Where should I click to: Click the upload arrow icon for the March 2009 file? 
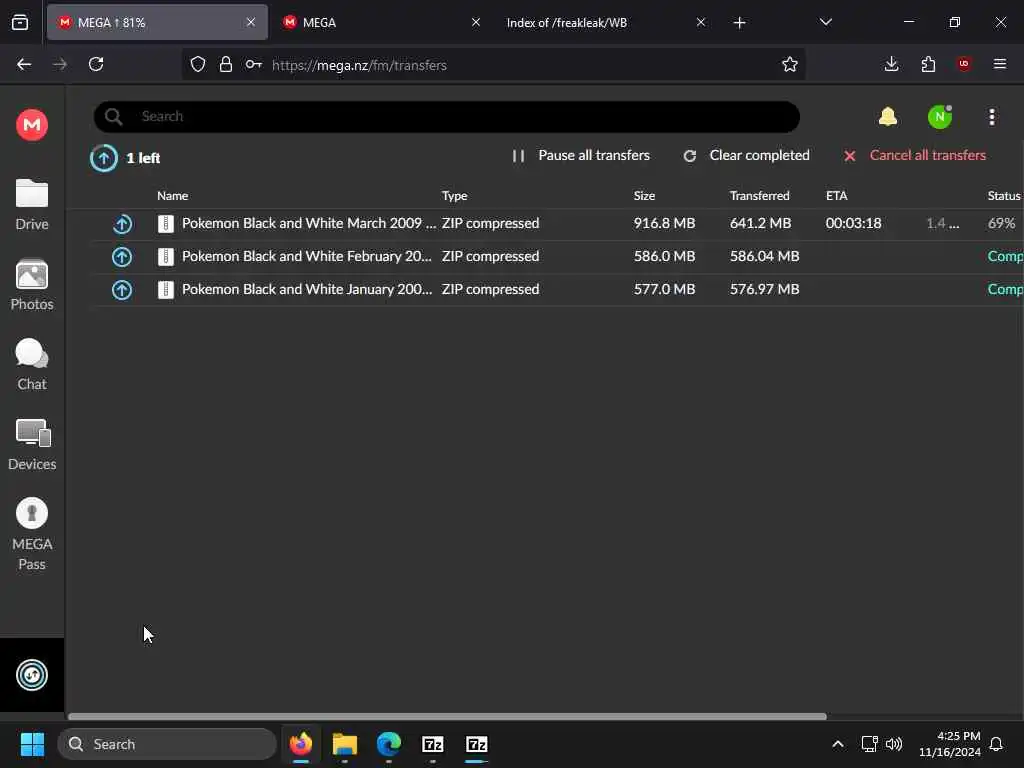pos(122,224)
